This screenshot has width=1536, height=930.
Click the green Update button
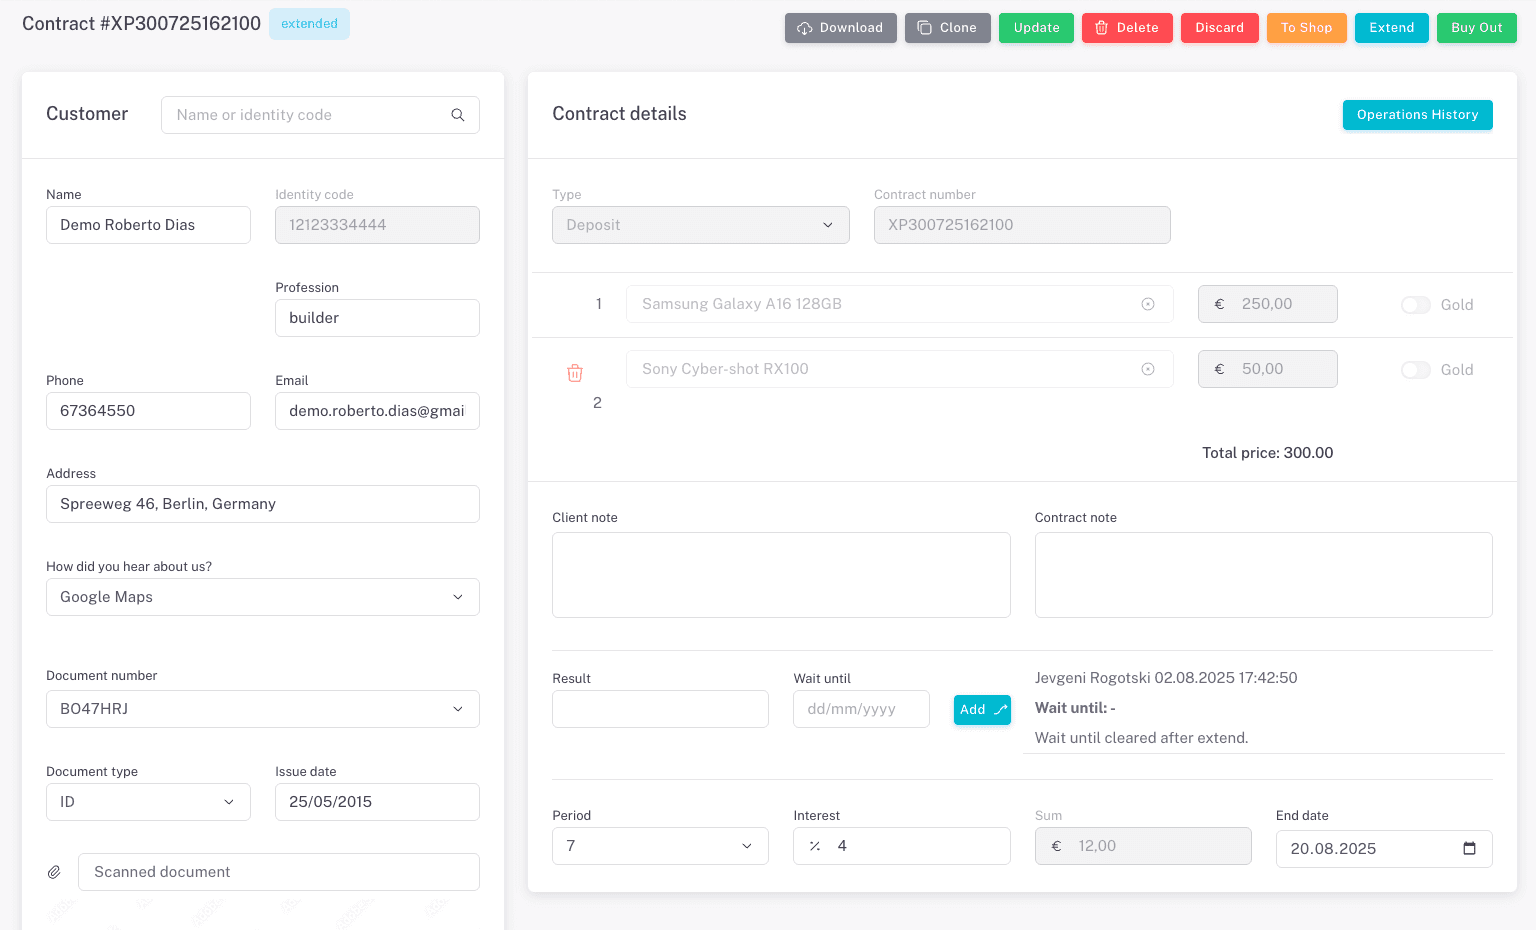(x=1036, y=28)
